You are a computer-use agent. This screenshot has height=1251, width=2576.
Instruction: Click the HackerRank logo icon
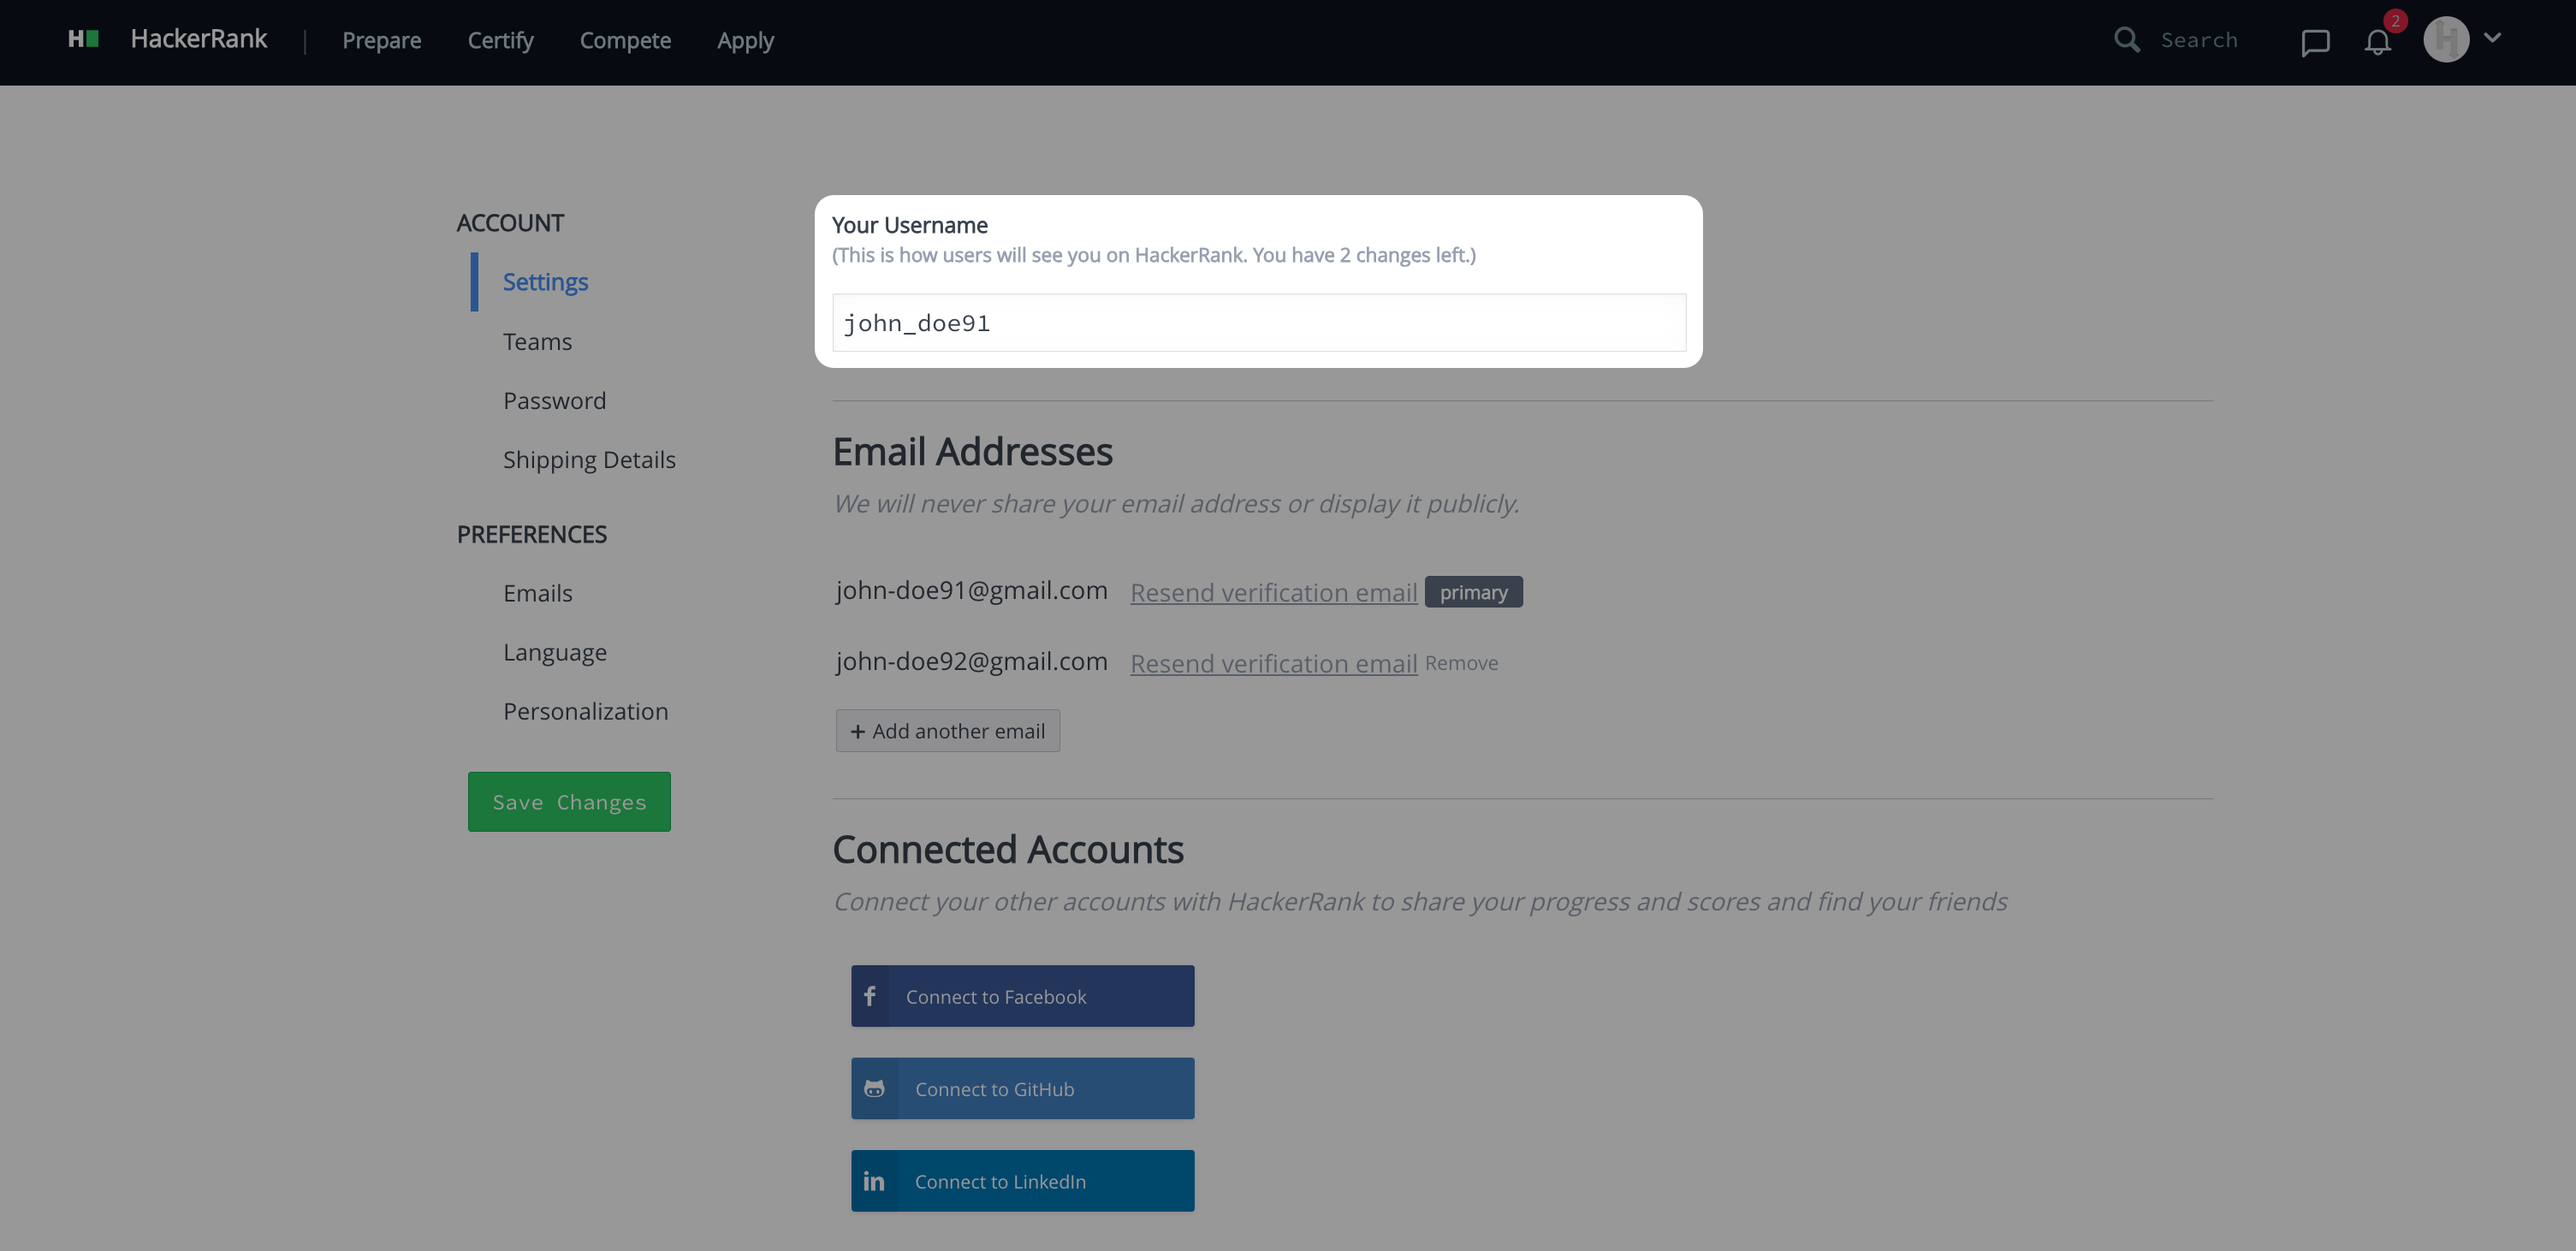pos(83,39)
